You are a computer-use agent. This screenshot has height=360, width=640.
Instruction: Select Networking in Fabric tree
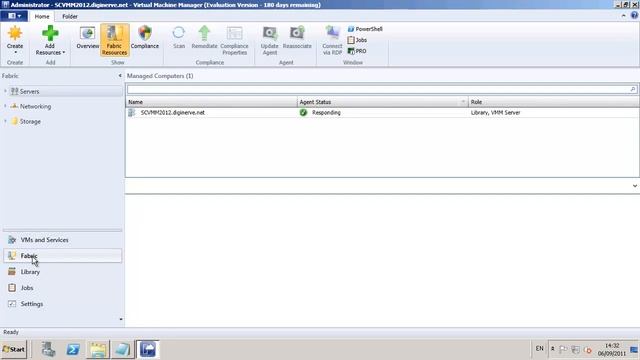coord(36,107)
